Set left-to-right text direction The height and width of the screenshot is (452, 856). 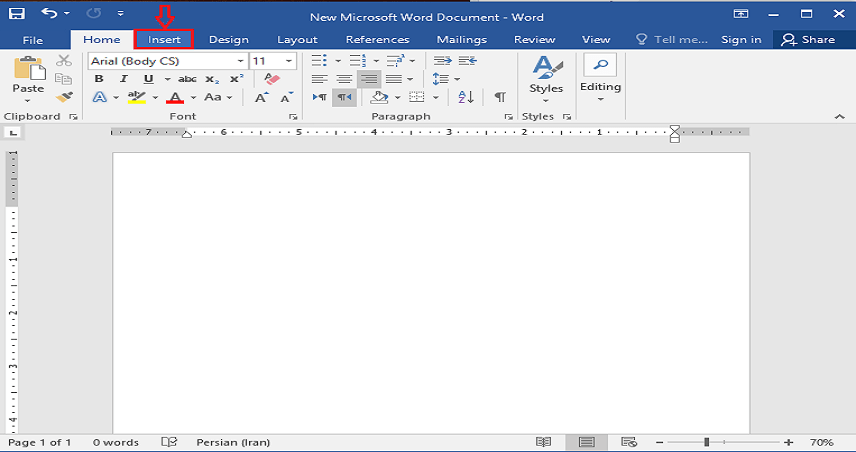pos(320,97)
